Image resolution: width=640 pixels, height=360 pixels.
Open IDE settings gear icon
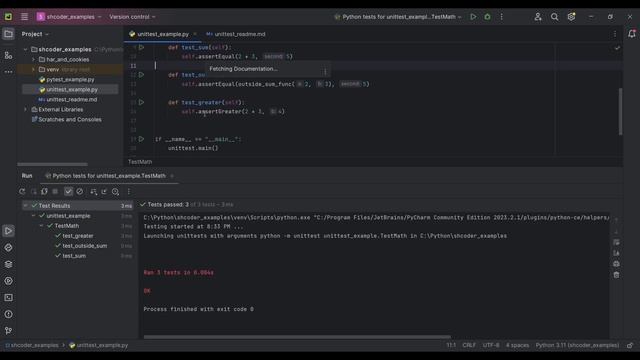571,17
